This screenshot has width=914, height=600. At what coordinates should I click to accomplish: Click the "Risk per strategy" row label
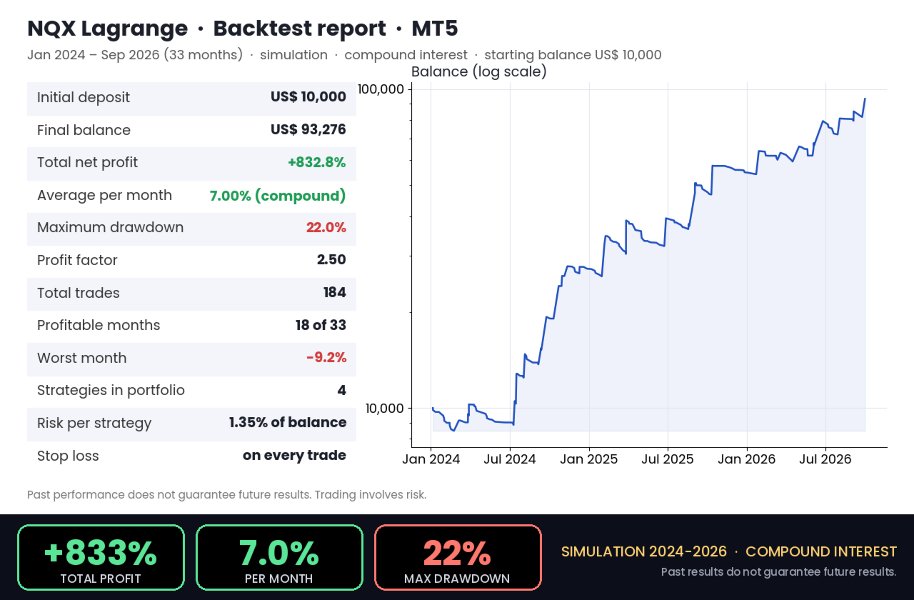(94, 423)
